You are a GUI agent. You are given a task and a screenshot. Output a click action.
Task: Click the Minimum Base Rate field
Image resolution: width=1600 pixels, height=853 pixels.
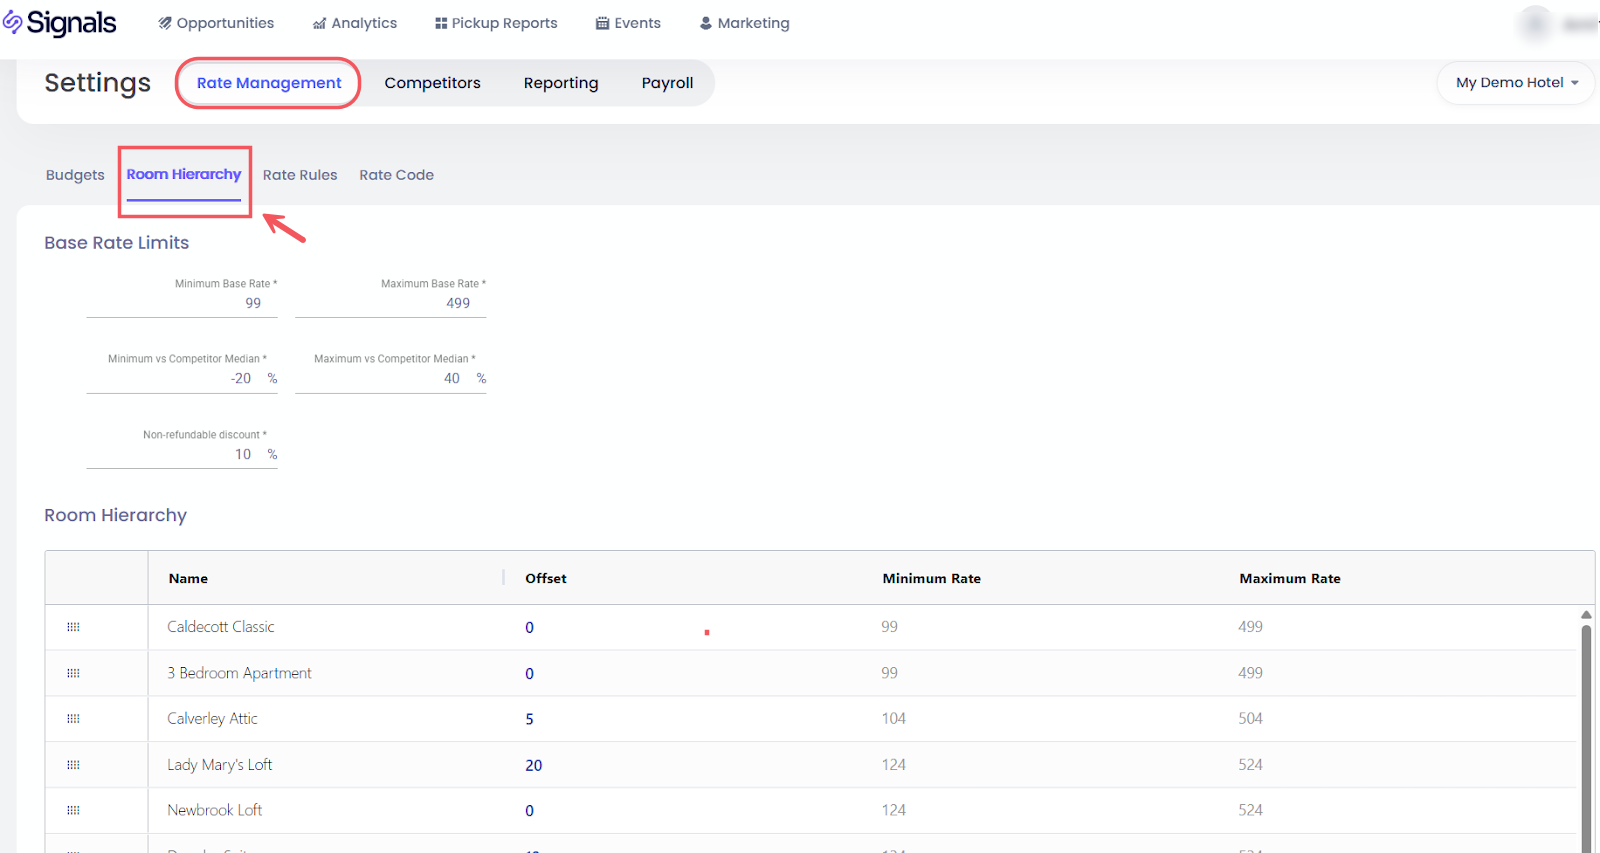tap(182, 303)
